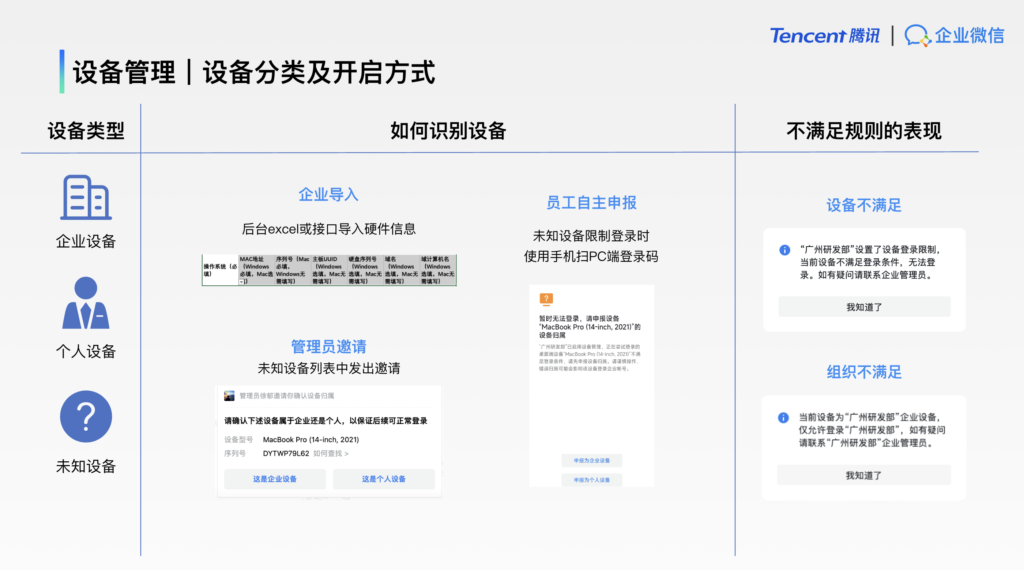This screenshot has width=1024, height=570.
Task: Click the 企业导入 heading
Action: (328, 195)
